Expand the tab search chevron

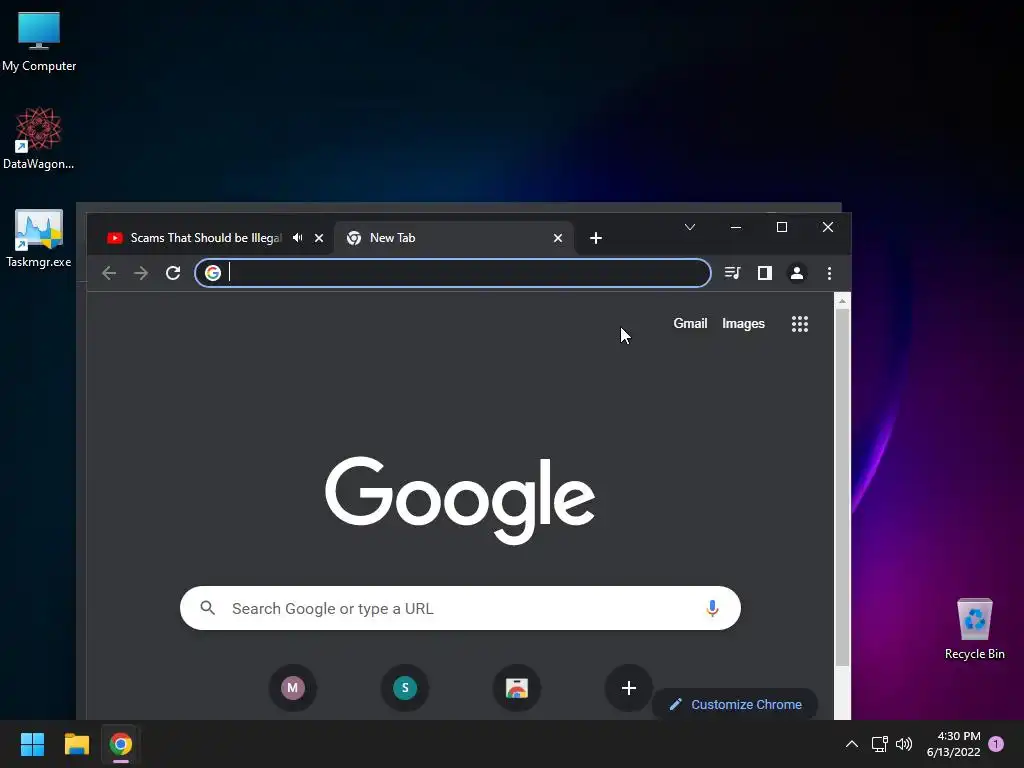tap(690, 227)
